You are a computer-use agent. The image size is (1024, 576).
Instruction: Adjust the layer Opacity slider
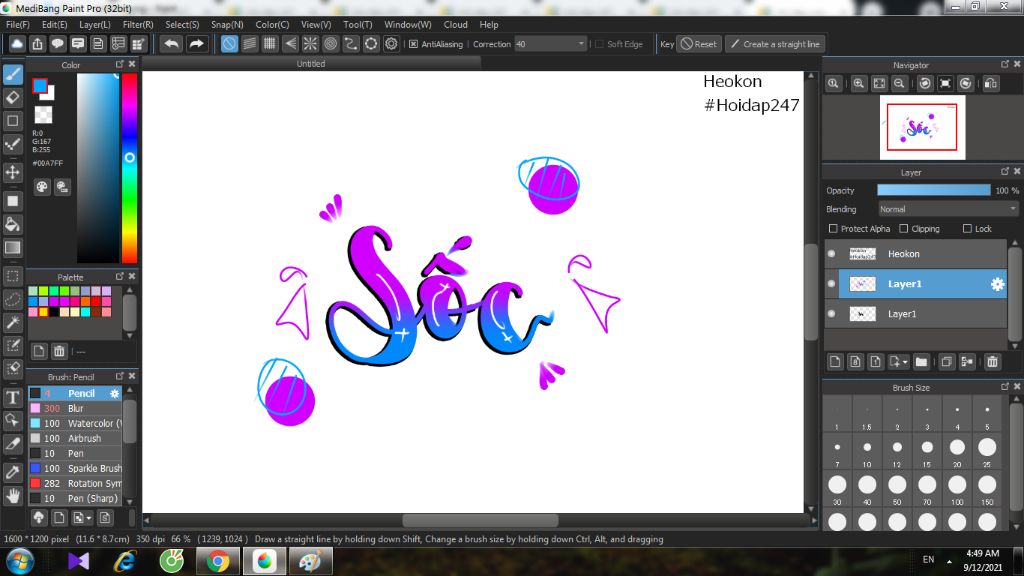(x=933, y=190)
